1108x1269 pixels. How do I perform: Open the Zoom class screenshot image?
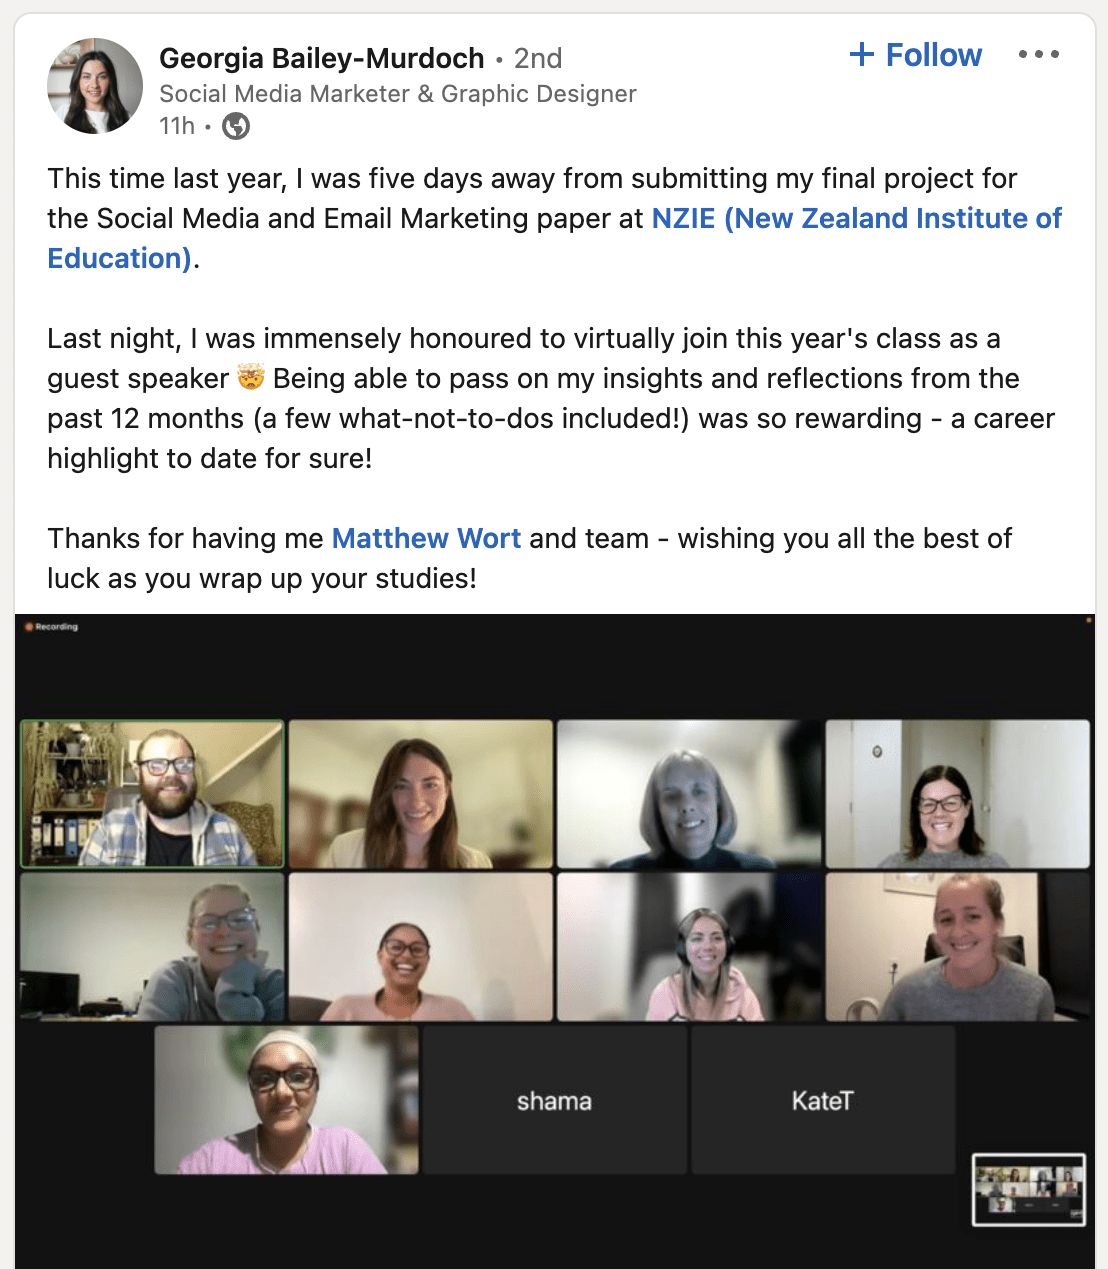pos(555,941)
